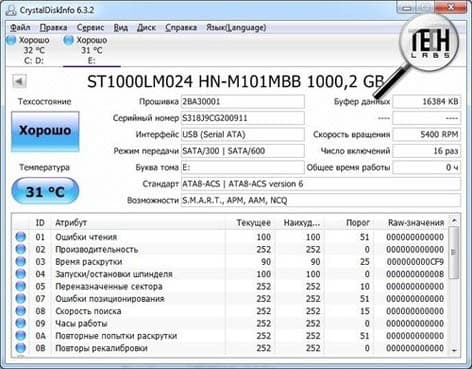Screen dimensions: 472x369
Task: Open the Диск menu
Action: point(146,27)
